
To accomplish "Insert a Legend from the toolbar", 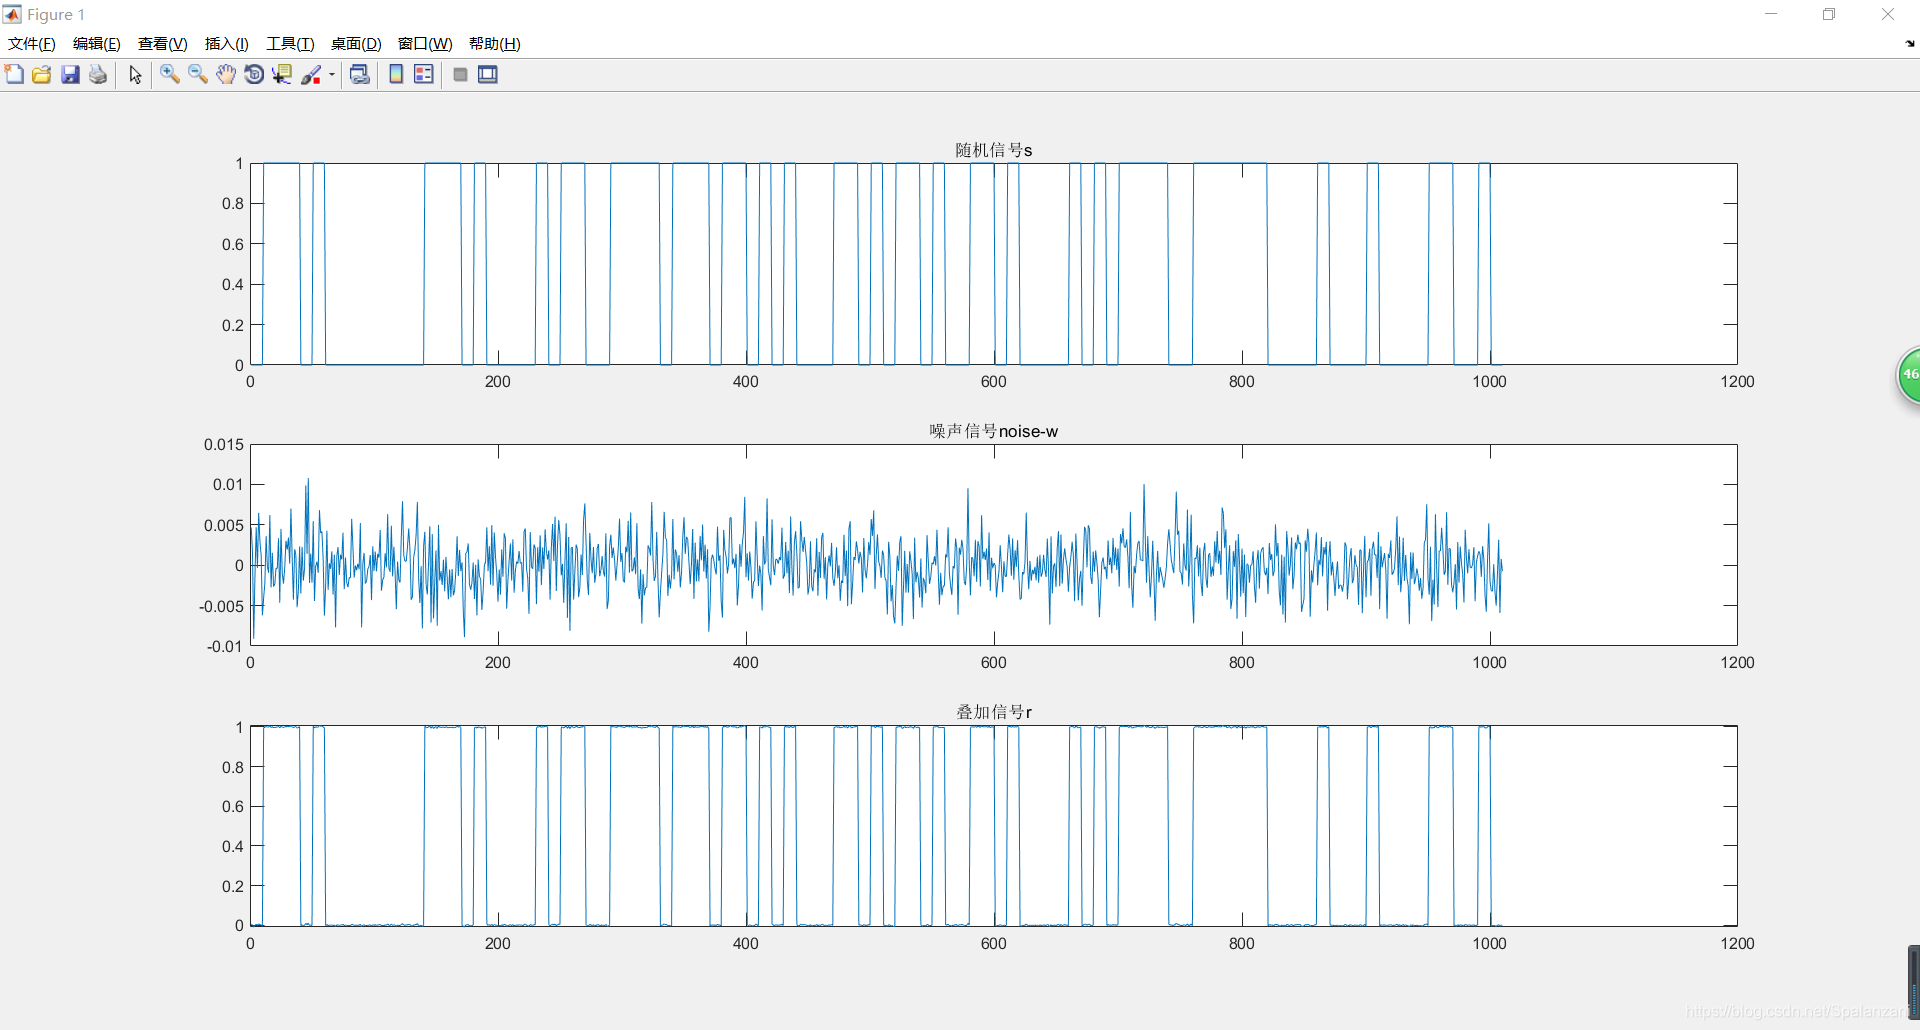I will tap(424, 74).
